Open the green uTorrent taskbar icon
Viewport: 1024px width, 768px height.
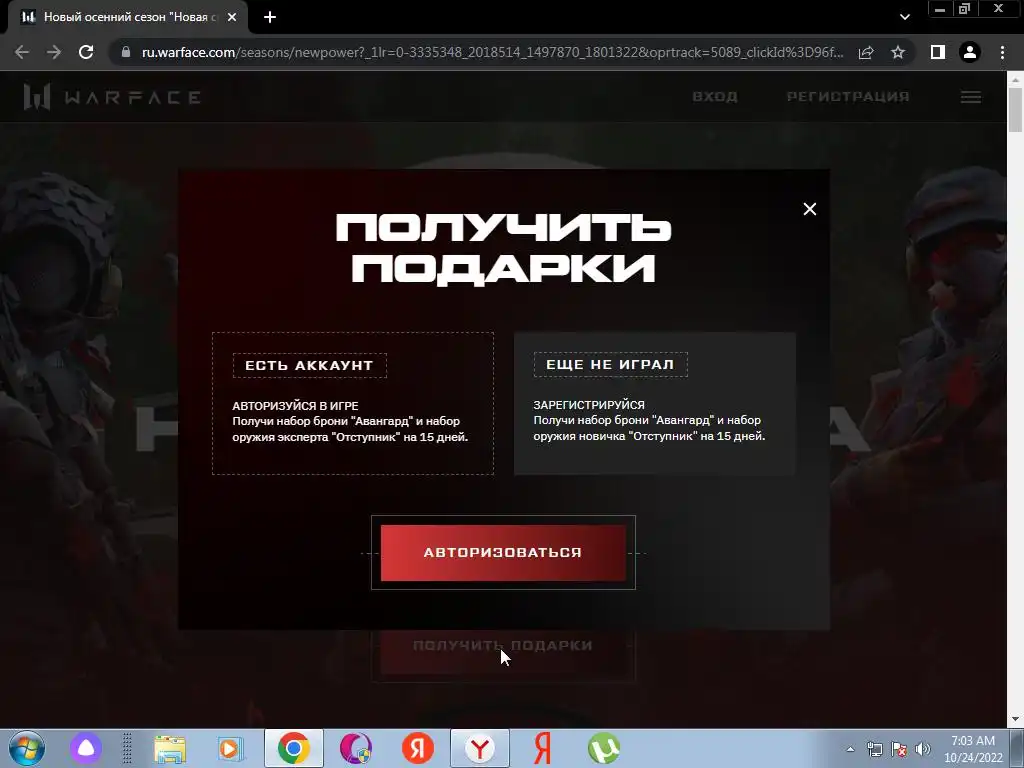point(603,748)
